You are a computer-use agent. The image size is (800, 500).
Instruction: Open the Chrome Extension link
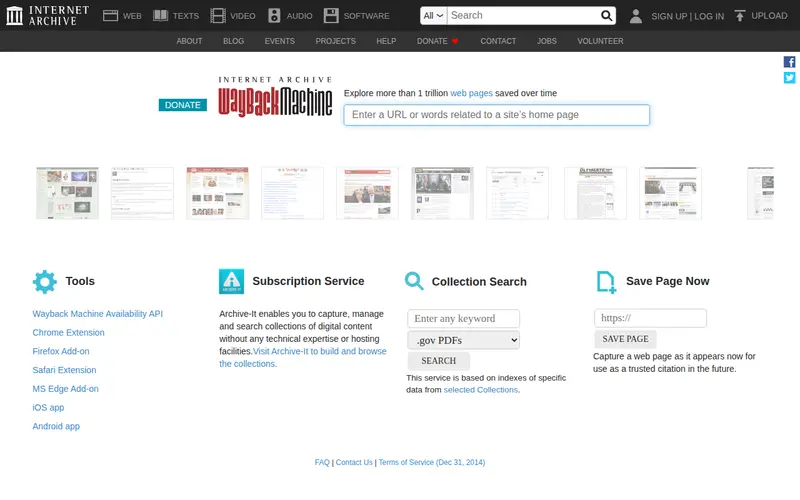point(68,333)
